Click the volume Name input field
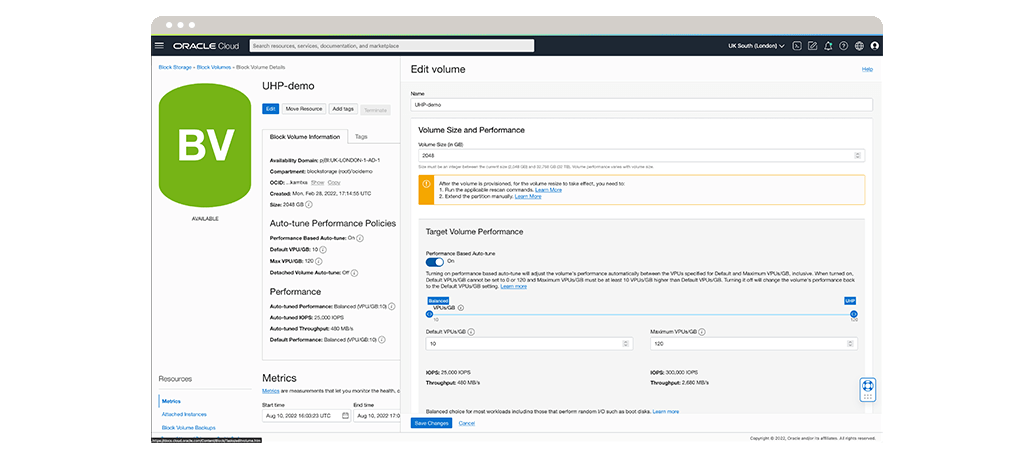This screenshot has height=466, width=1024. point(641,104)
